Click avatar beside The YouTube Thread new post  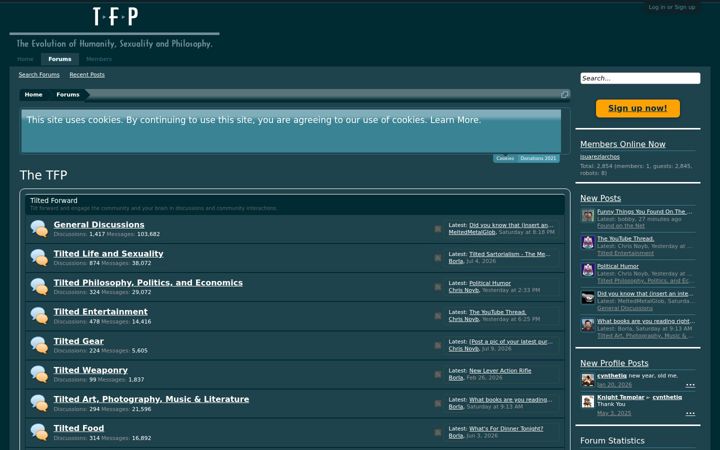(588, 242)
